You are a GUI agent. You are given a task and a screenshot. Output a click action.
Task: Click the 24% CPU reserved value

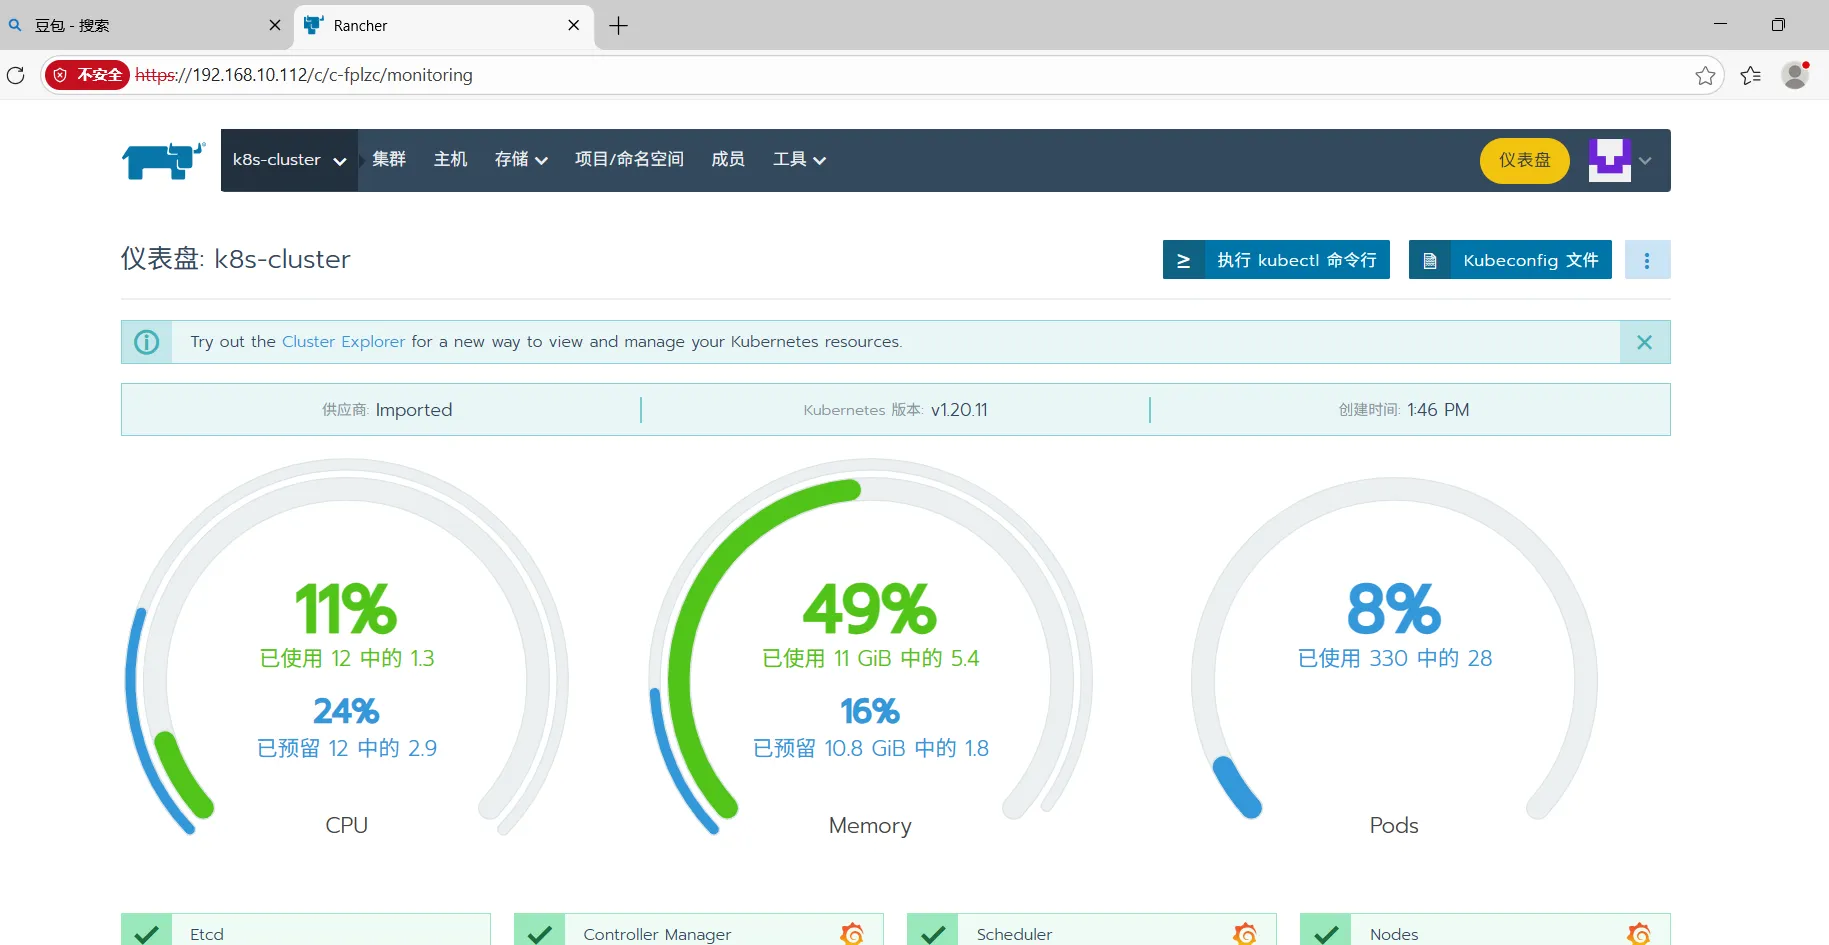click(x=346, y=711)
